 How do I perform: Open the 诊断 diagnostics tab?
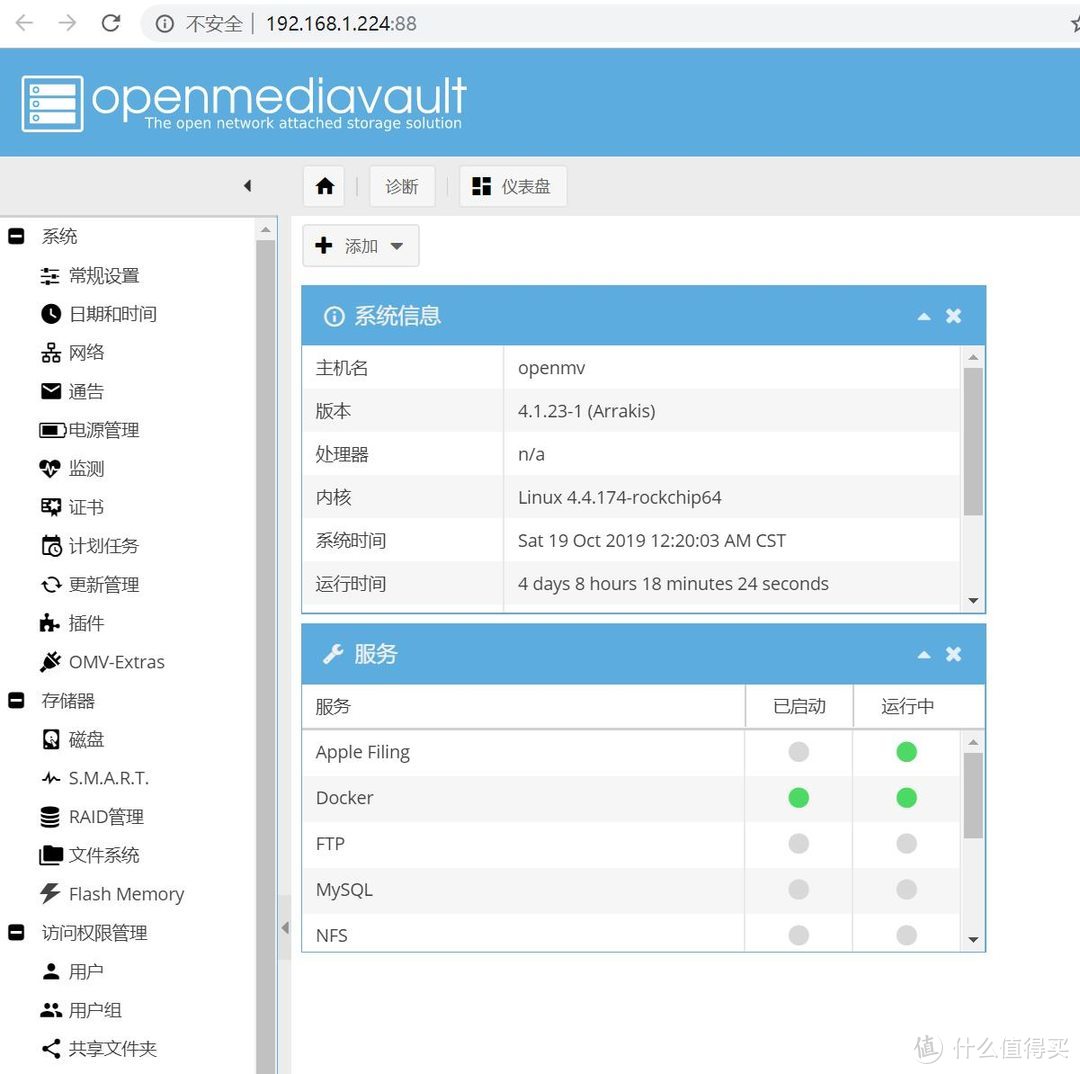coord(402,186)
